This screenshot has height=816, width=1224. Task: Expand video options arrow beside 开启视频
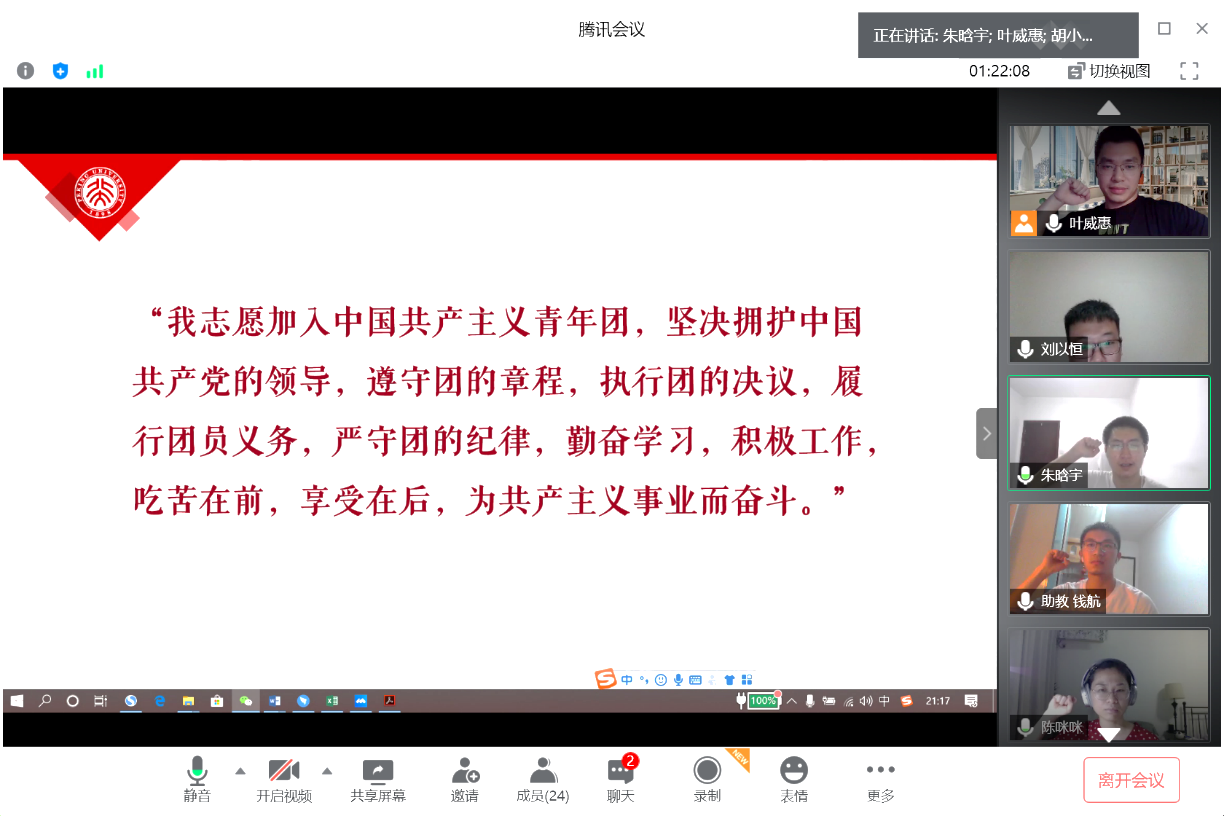point(326,771)
